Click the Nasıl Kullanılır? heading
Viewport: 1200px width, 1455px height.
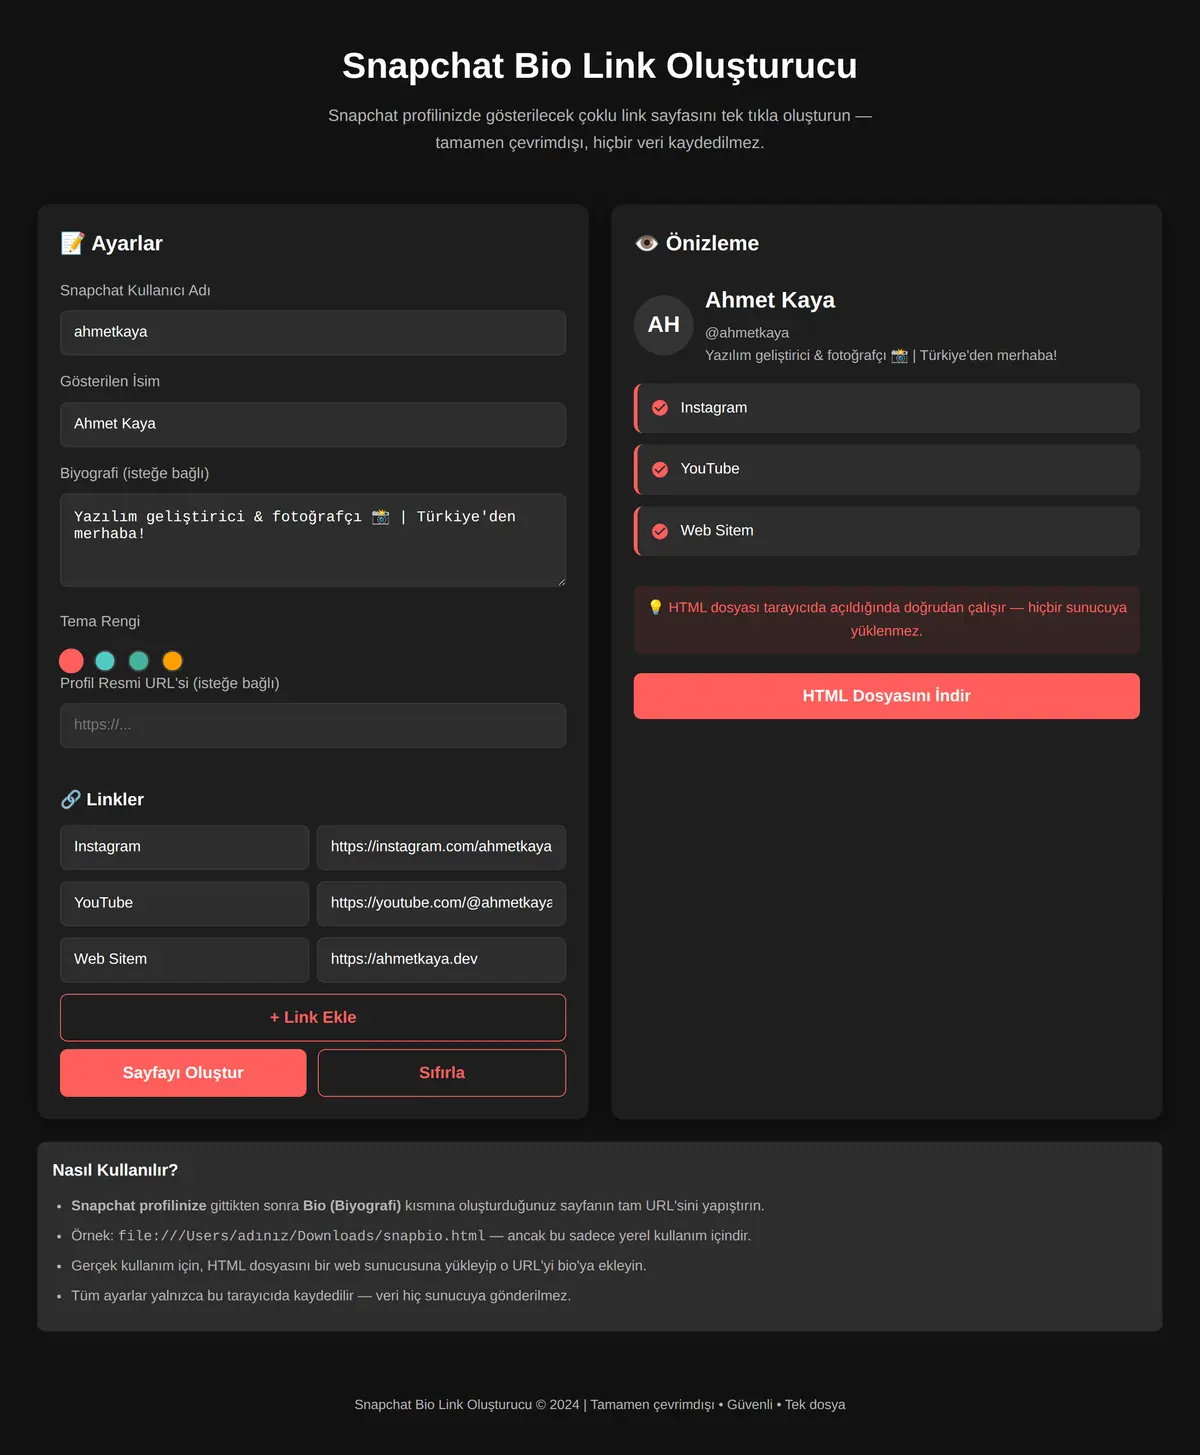(x=115, y=1170)
